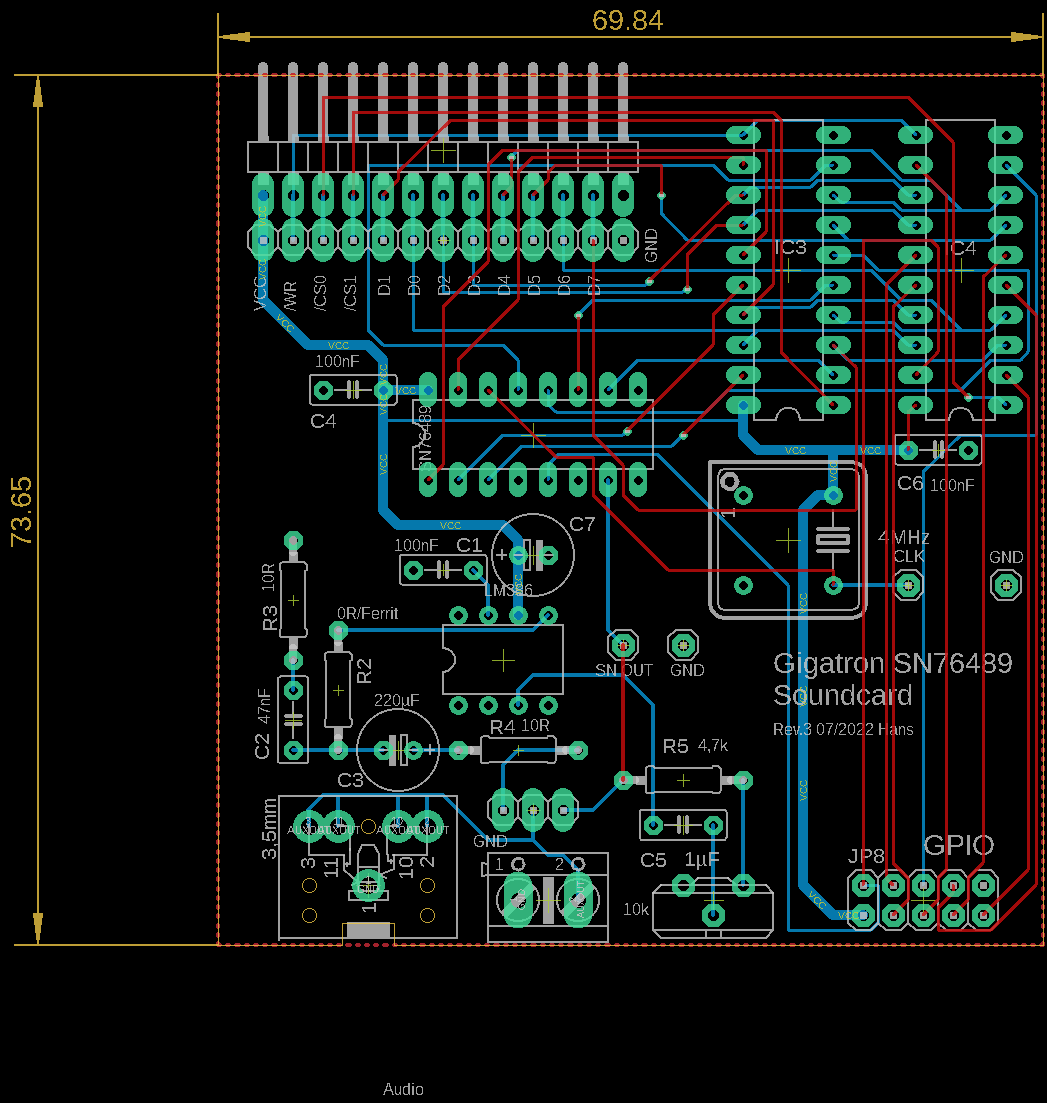Click the C6 100nF capacitor
Screen dimensions: 1047x1103
coord(938,450)
